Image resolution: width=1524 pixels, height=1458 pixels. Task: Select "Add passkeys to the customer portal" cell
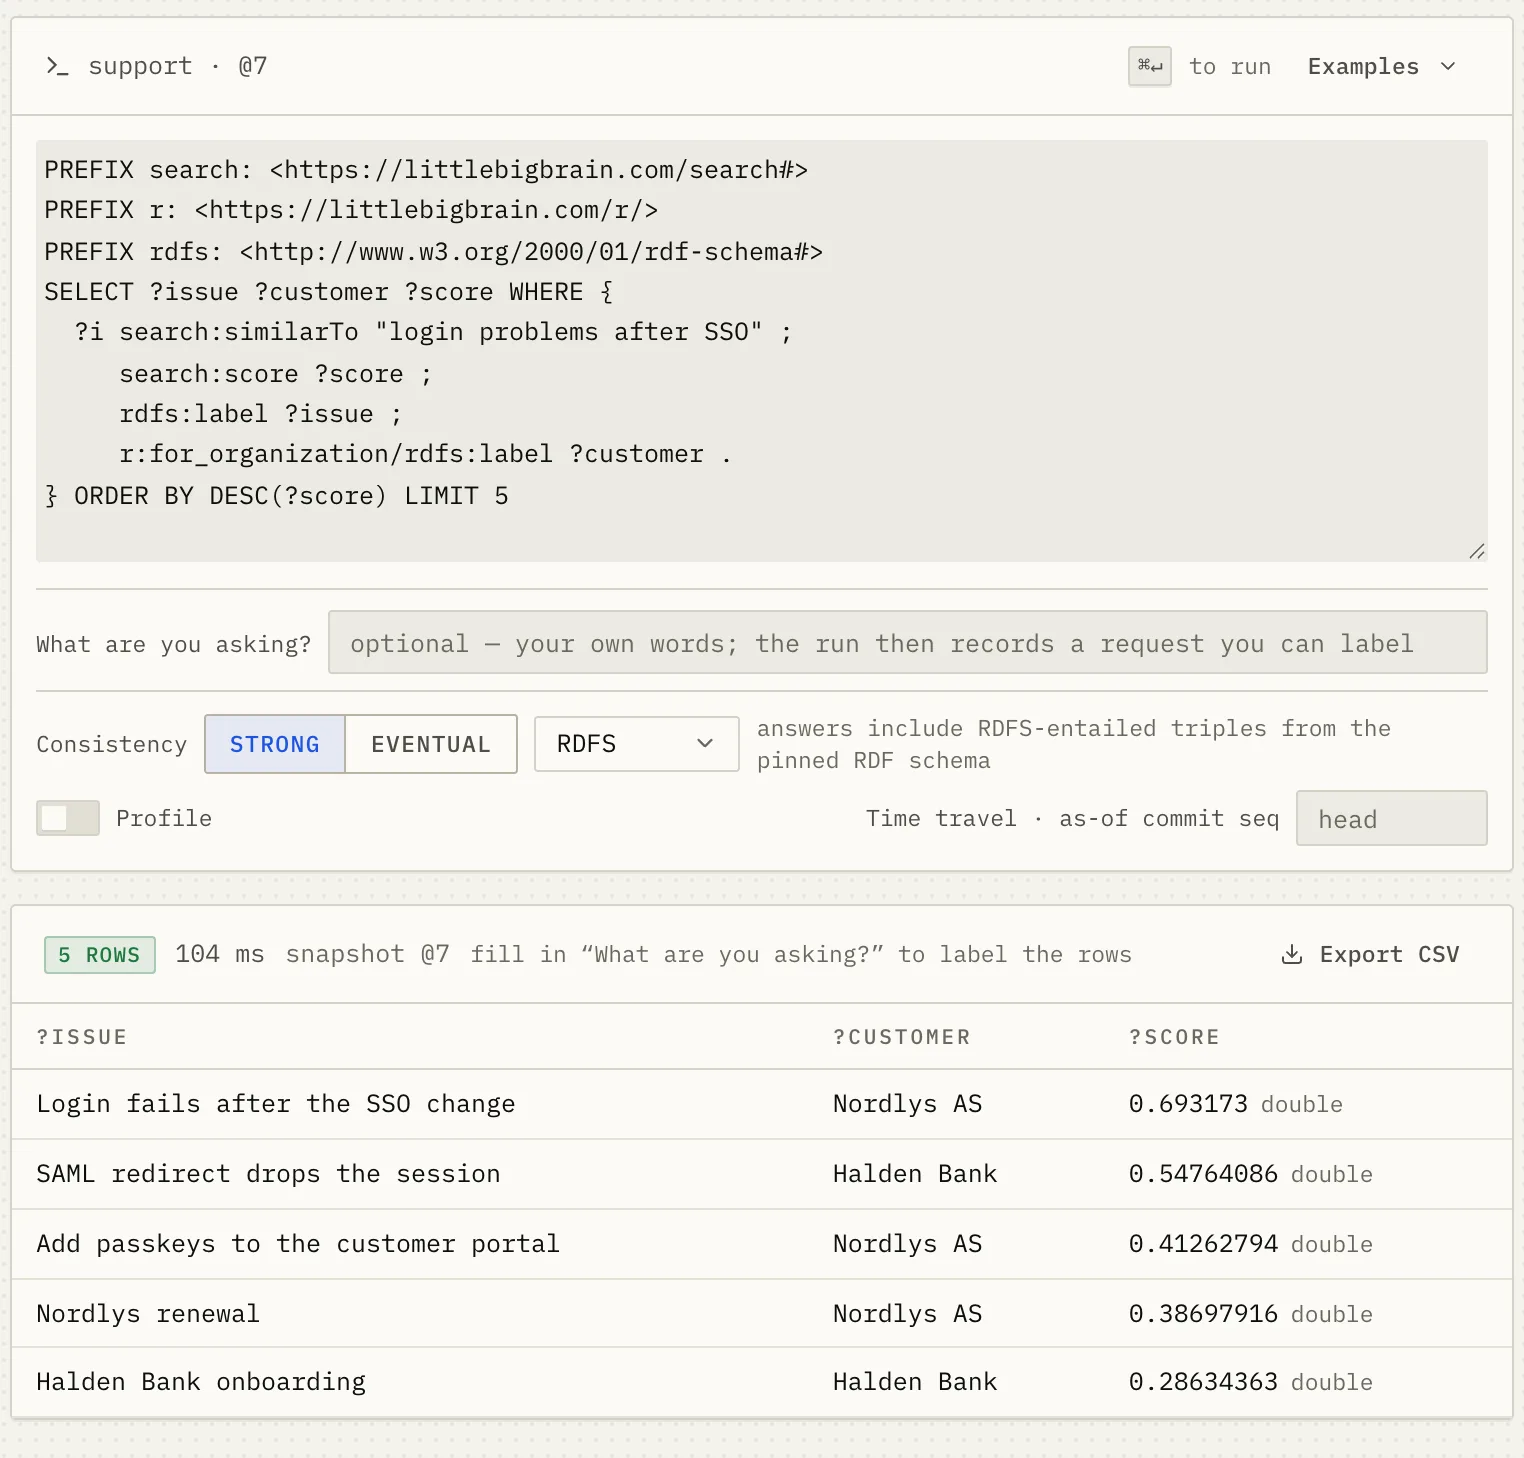[298, 1244]
